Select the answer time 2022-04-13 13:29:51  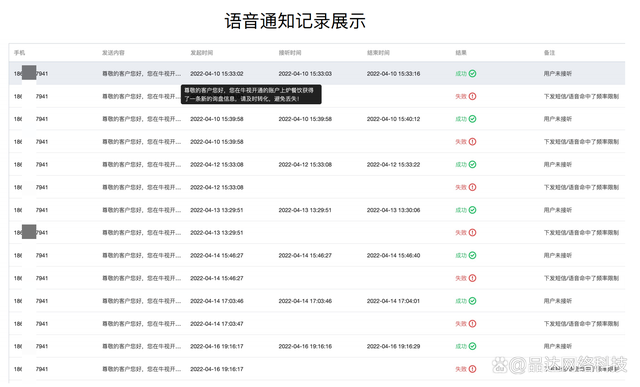point(305,210)
